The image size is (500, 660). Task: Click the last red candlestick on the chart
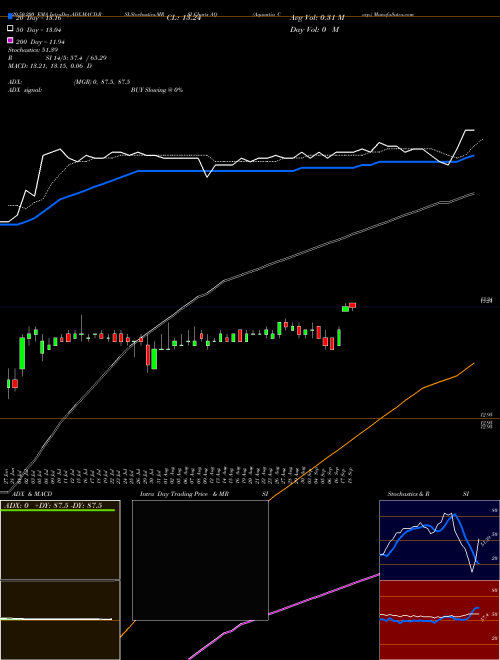pos(352,305)
